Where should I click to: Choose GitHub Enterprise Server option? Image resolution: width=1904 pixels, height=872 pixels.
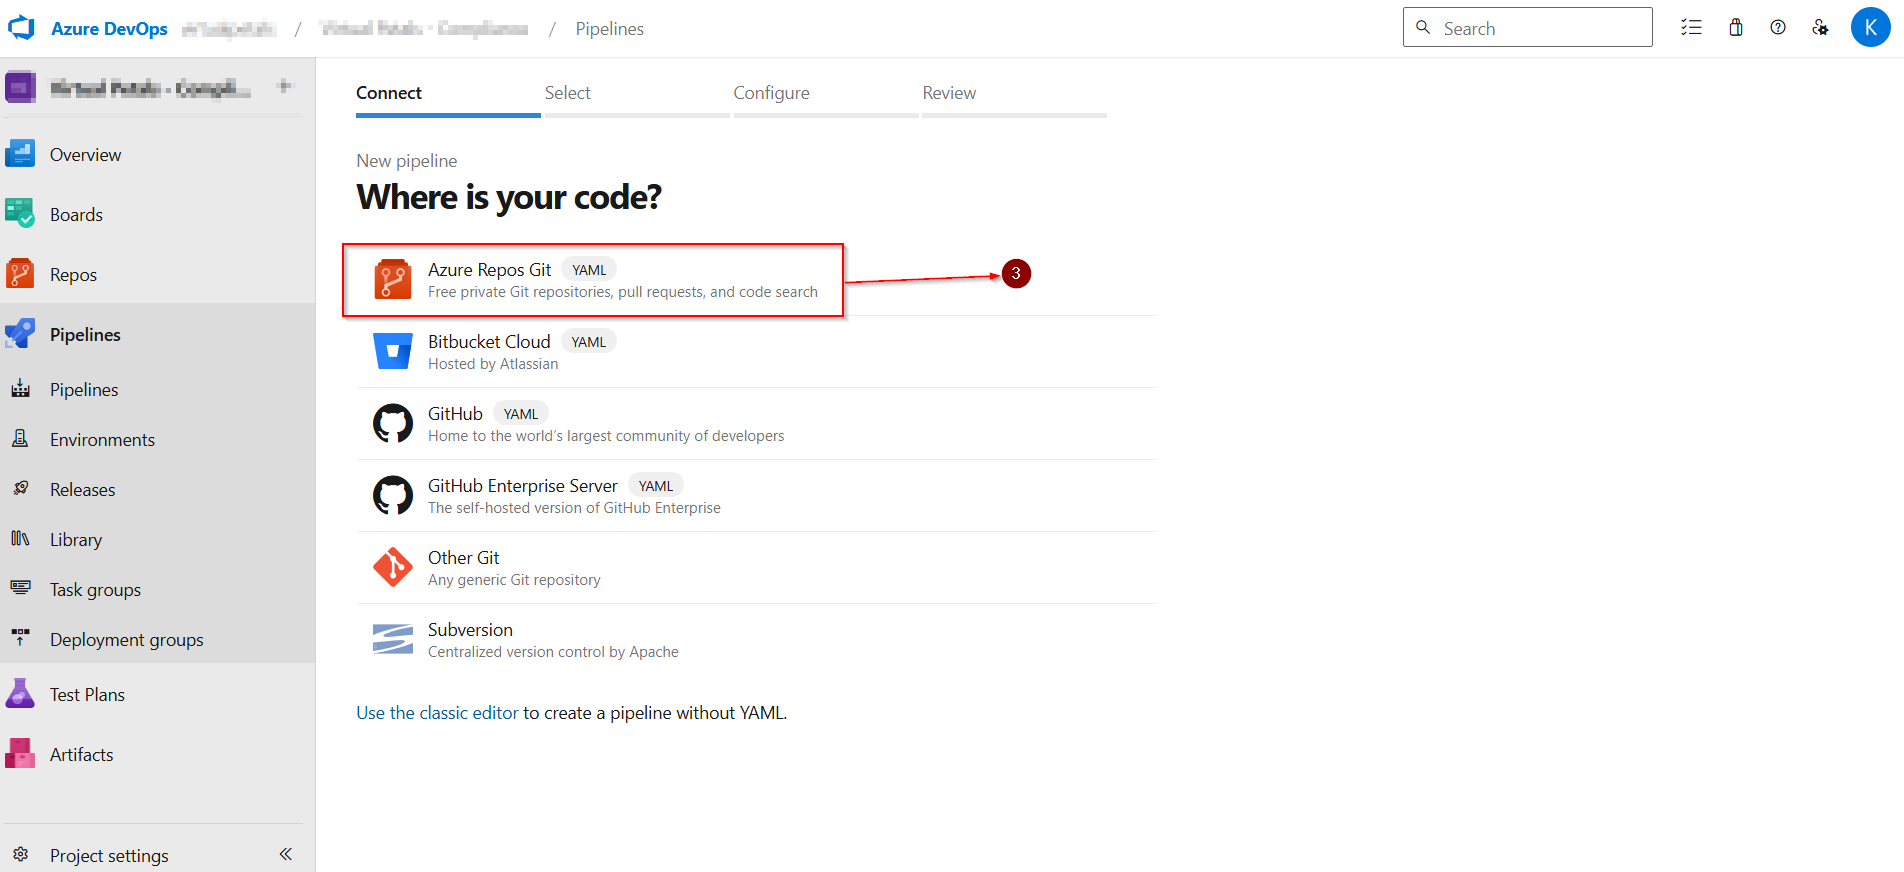coord(756,496)
